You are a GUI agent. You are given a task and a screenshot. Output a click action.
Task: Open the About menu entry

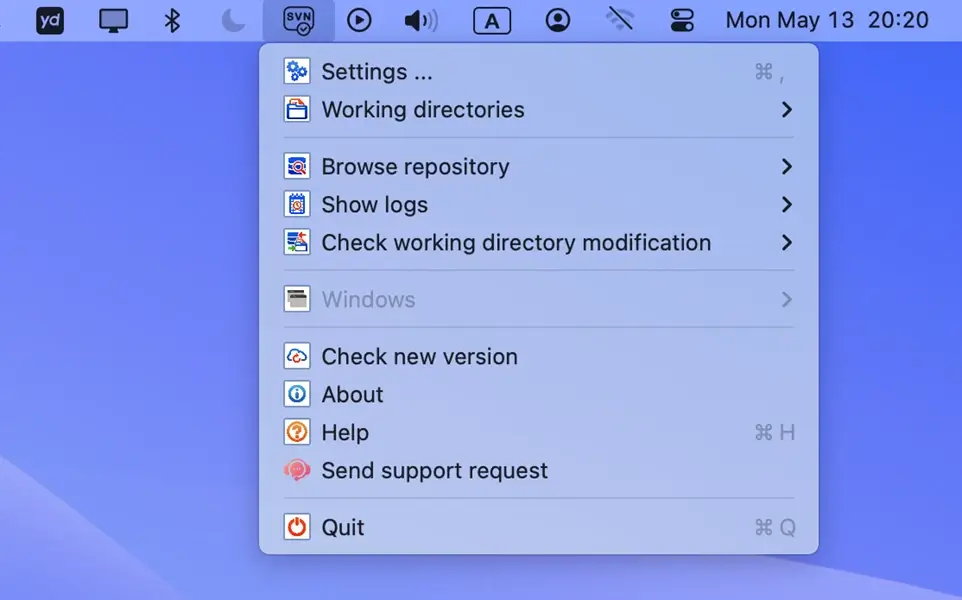tap(539, 394)
